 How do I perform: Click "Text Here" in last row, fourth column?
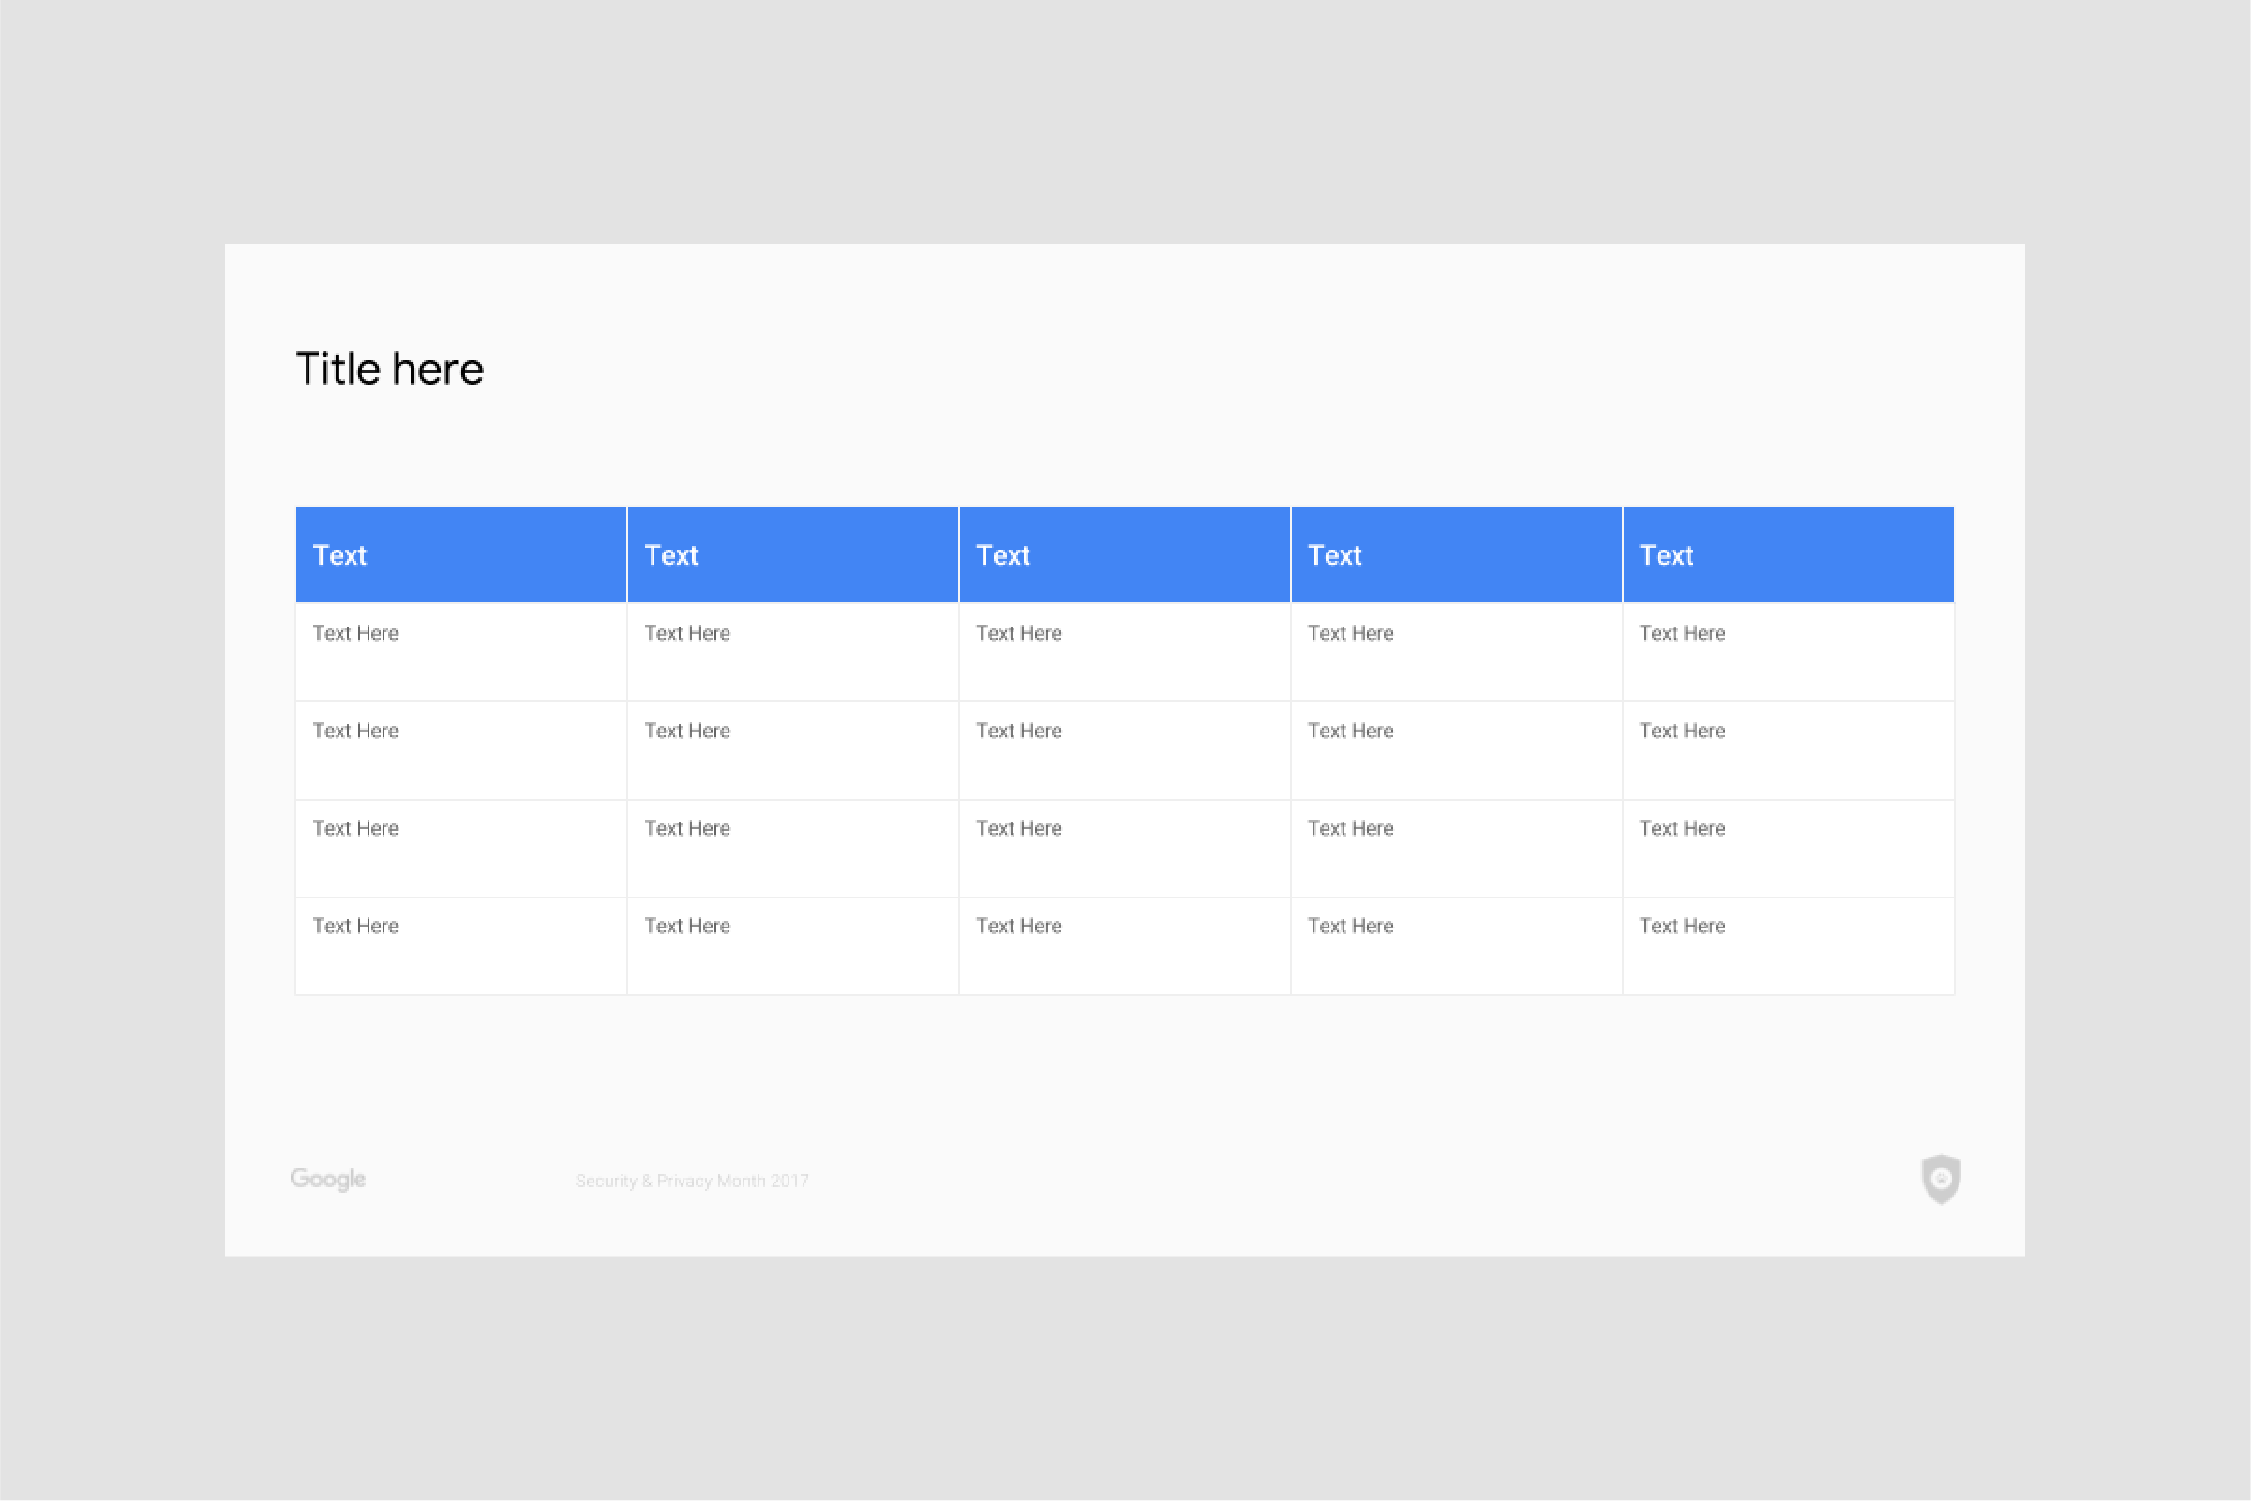[x=1351, y=926]
